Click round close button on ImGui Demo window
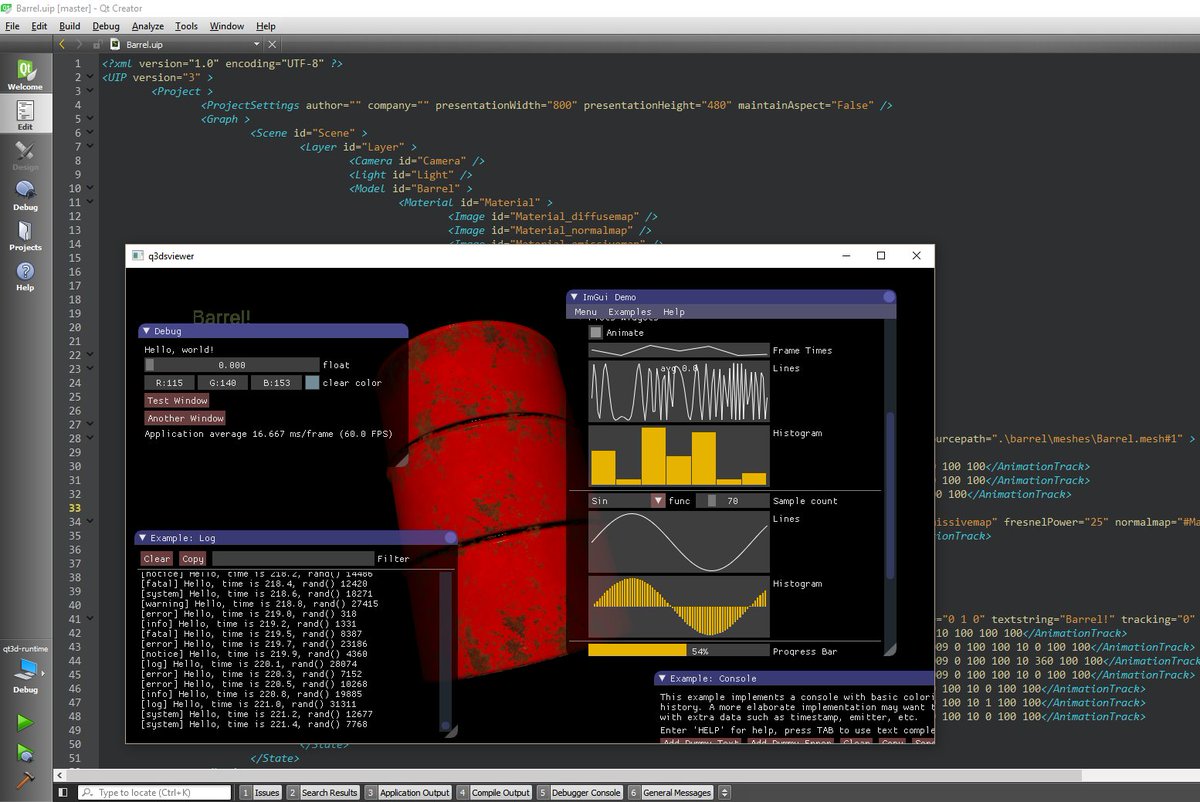The width and height of the screenshot is (1200, 802). pos(888,297)
